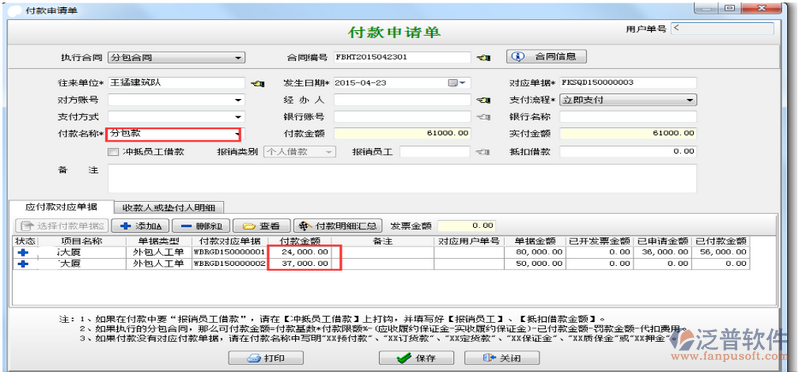Click the blue plus icon in second 大厦 row
799x372 pixels.
(x=22, y=263)
